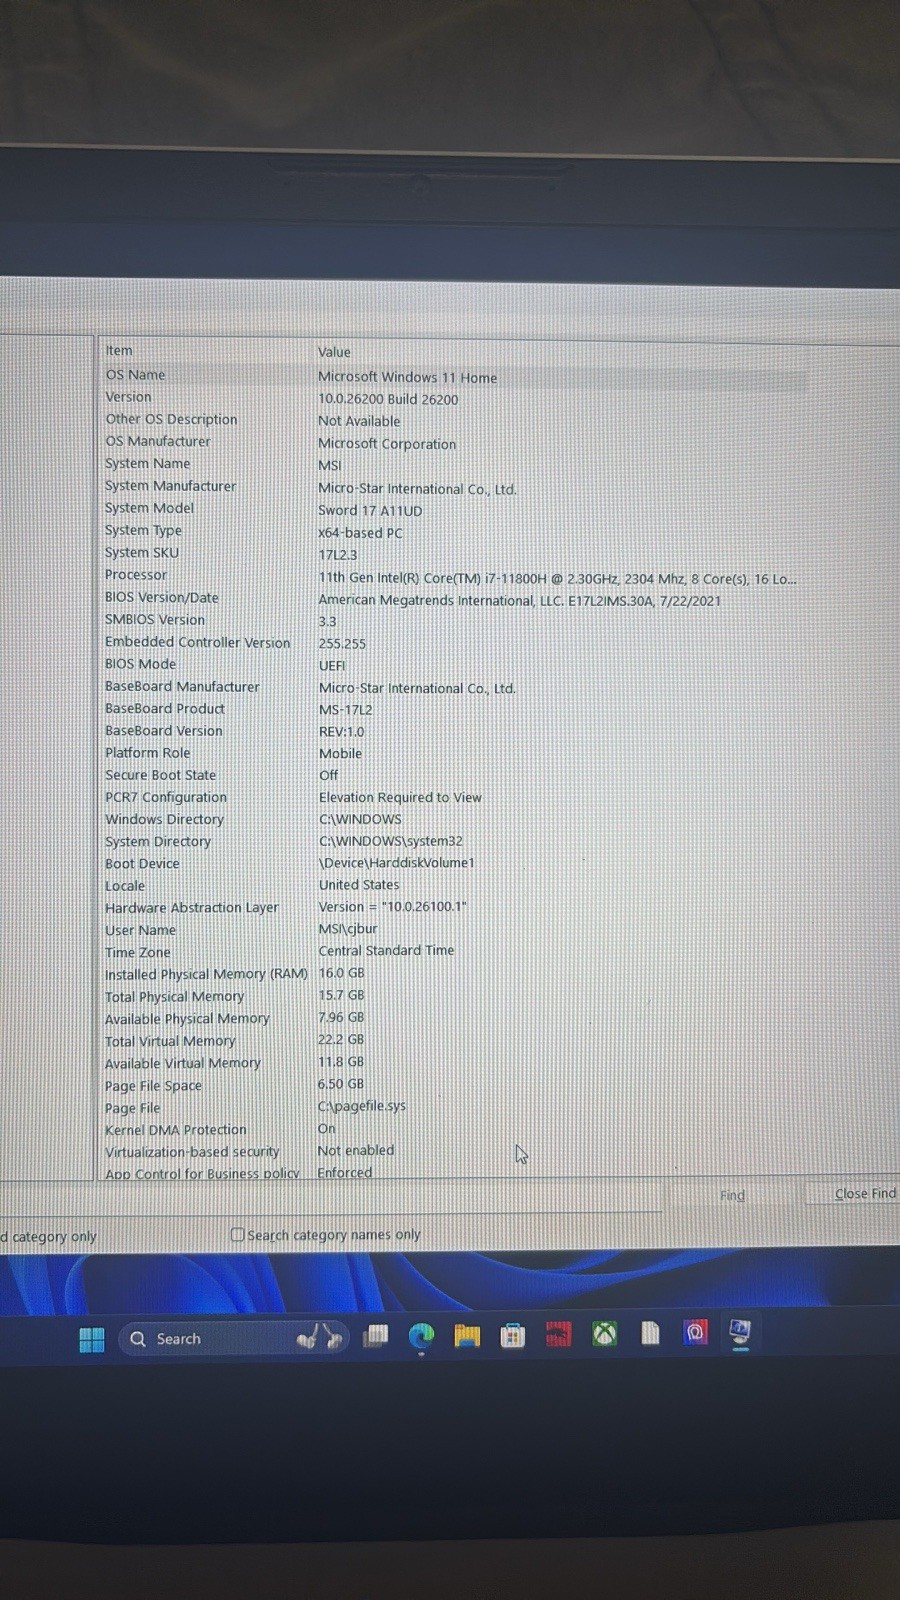Viewport: 900px width, 1600px height.
Task: Click the value 'Sword 17 A11UD'
Action: point(370,510)
